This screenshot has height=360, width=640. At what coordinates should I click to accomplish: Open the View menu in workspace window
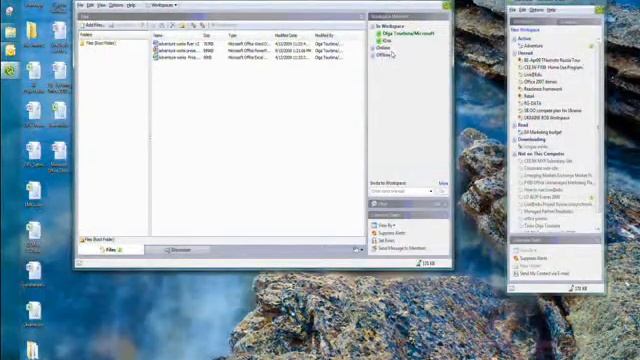(x=101, y=5)
